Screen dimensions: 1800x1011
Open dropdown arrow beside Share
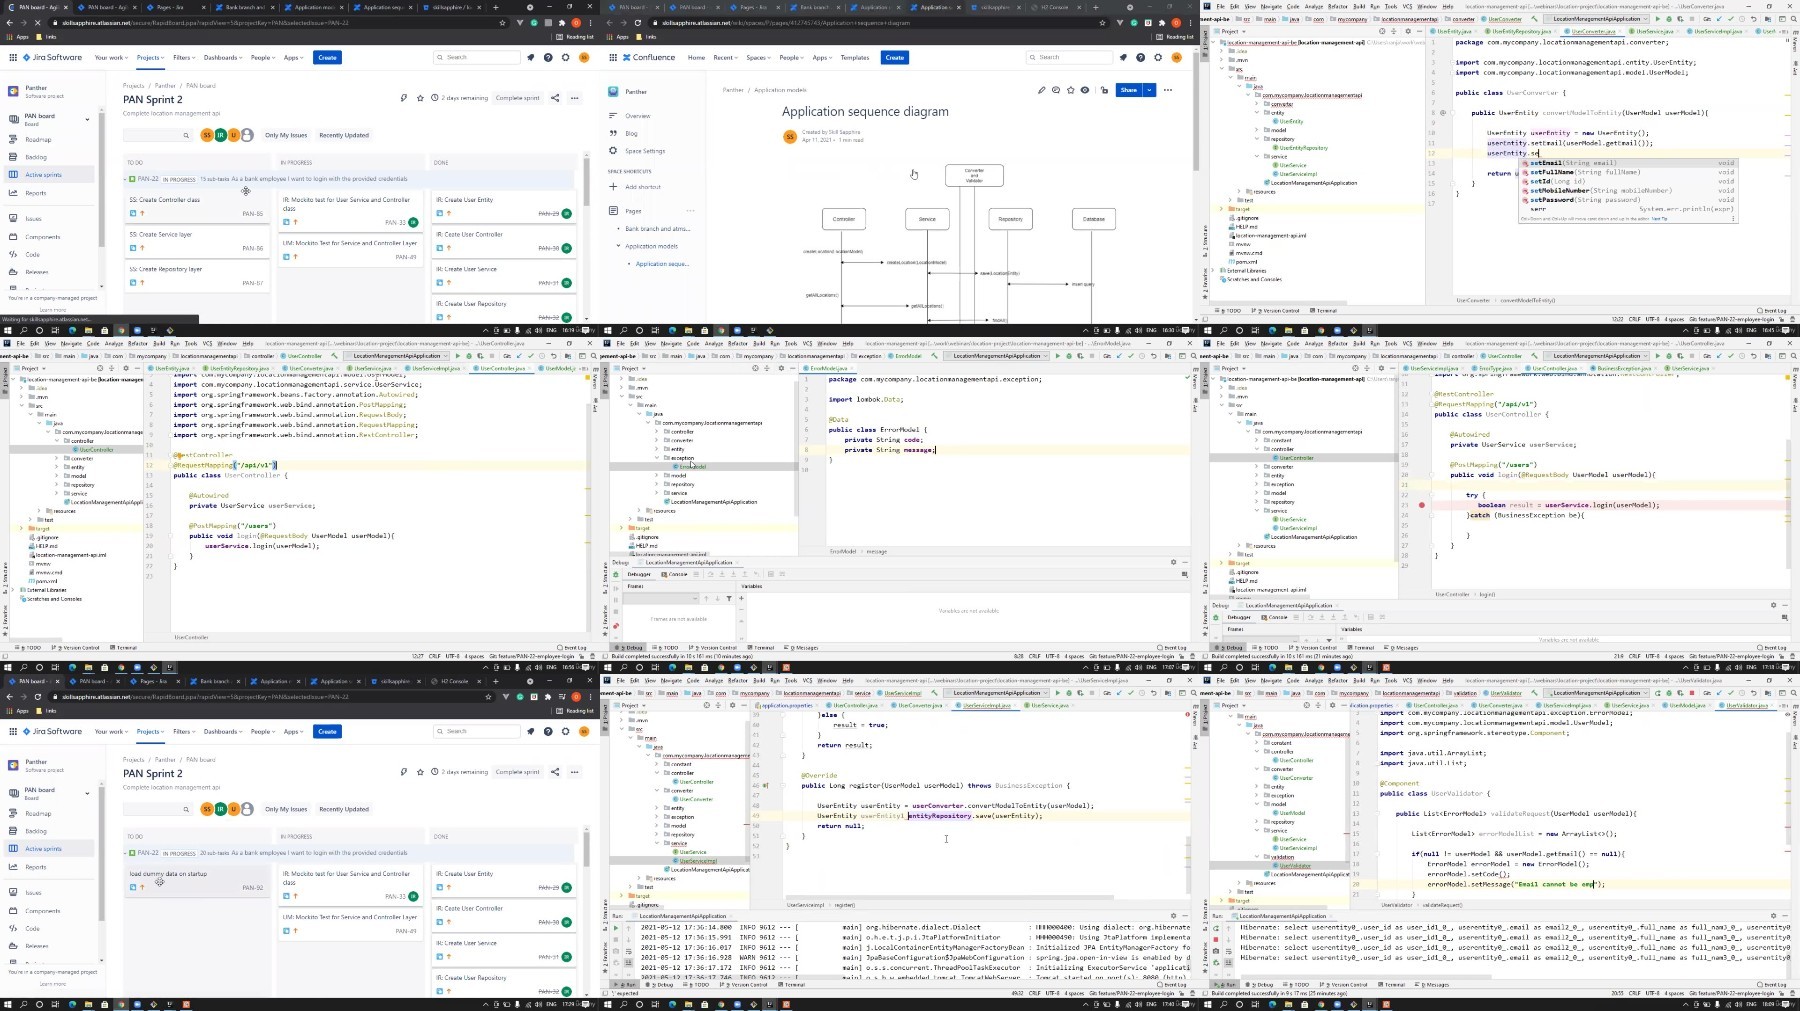1150,90
